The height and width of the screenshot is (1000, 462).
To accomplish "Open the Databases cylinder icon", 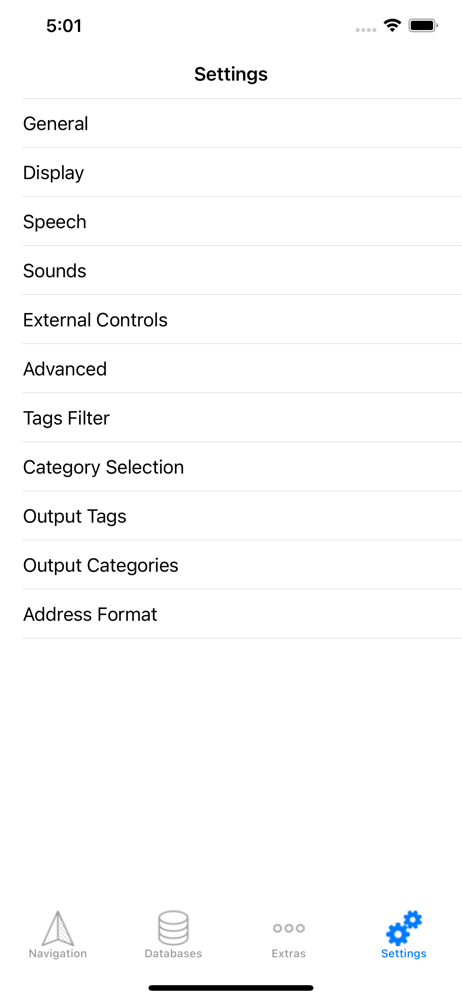I will click(174, 928).
